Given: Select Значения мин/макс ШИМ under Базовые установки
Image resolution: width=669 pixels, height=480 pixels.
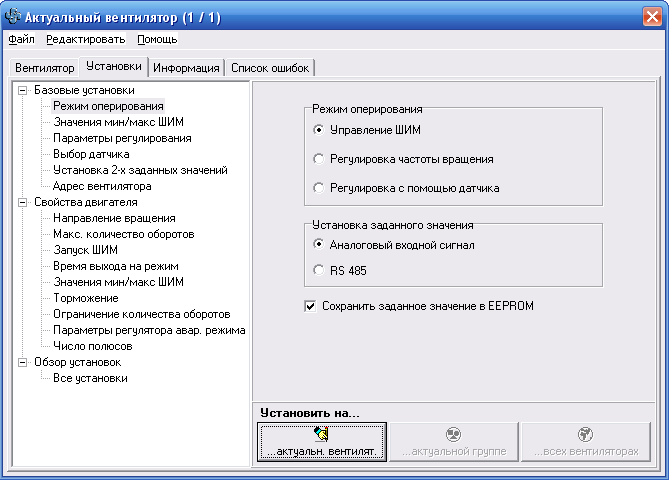Looking at the screenshot, I should point(119,122).
